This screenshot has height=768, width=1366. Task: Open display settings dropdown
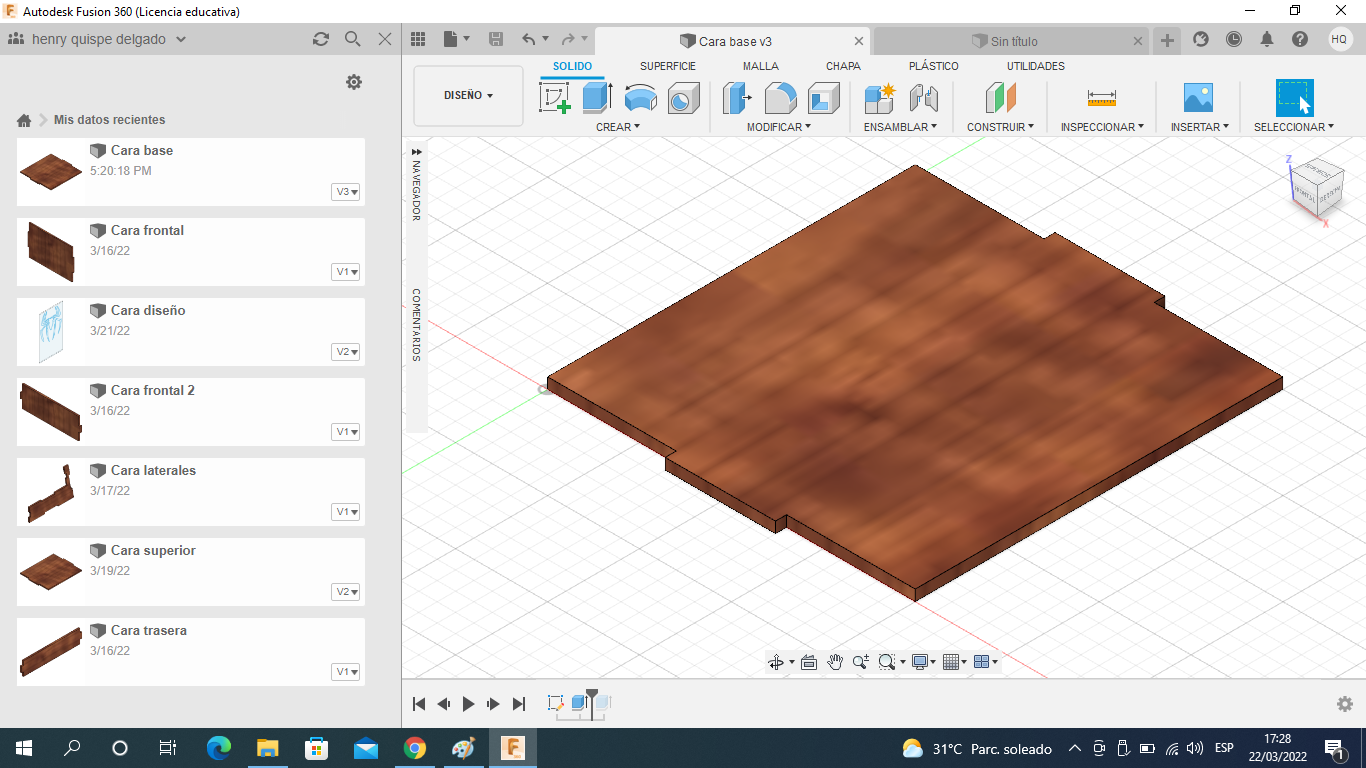(x=923, y=662)
